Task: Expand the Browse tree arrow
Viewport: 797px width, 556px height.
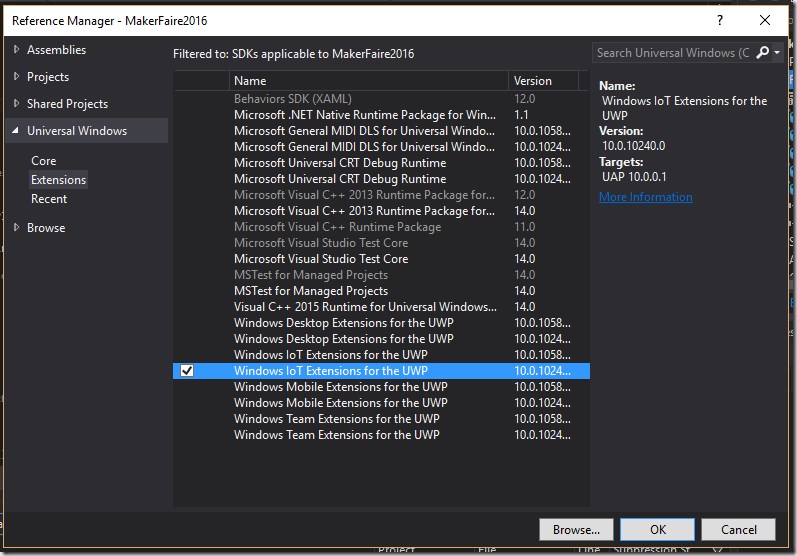Action: [16, 227]
